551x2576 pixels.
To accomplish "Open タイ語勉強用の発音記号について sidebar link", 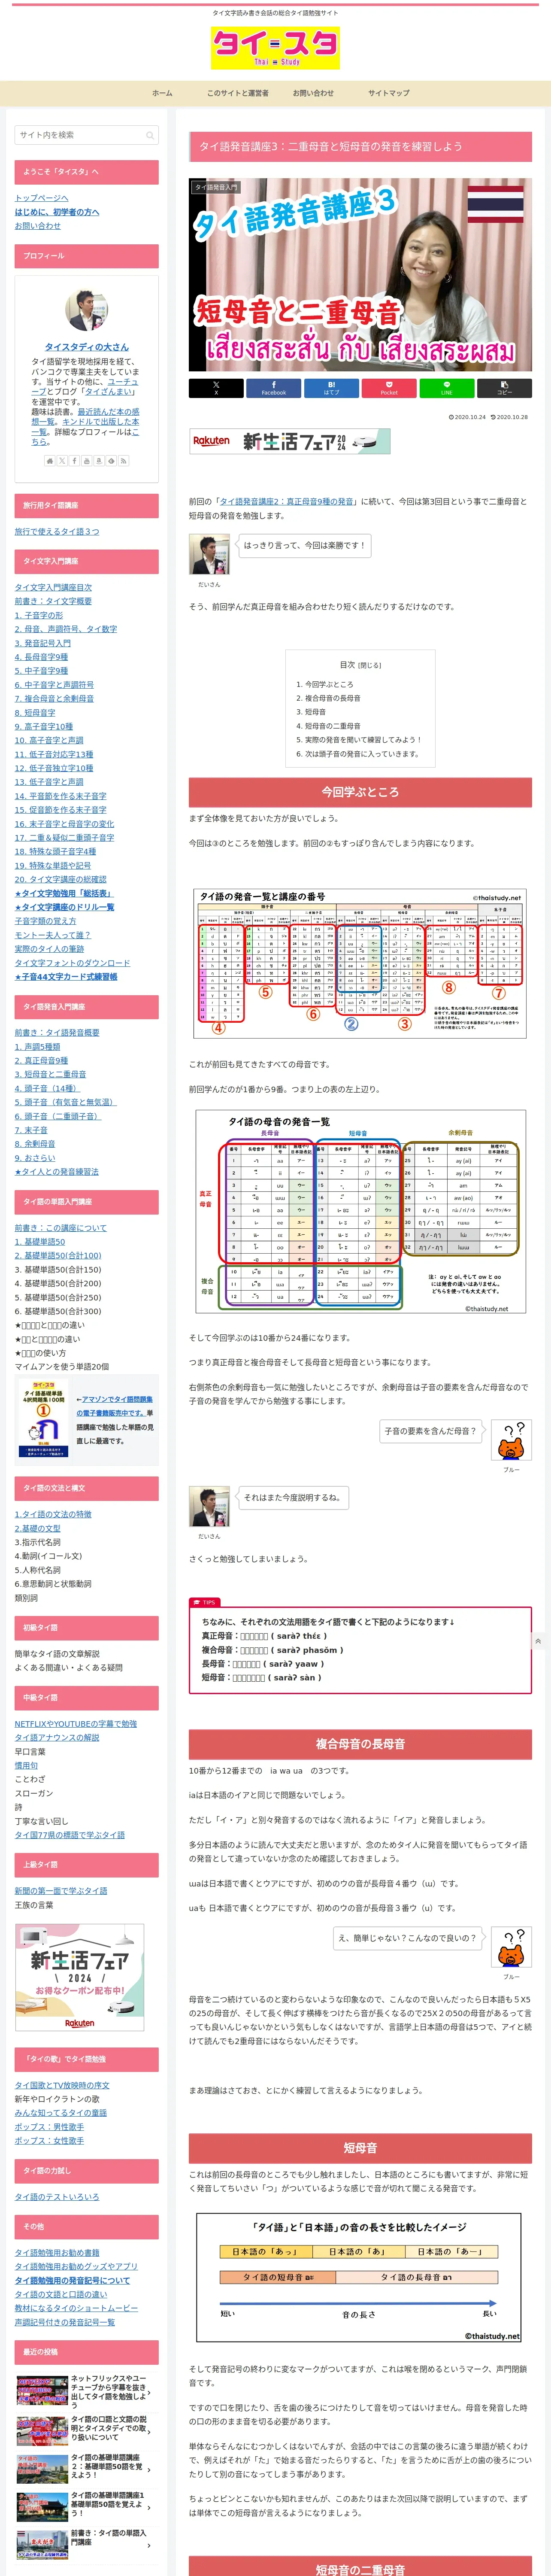I will 72,2281.
